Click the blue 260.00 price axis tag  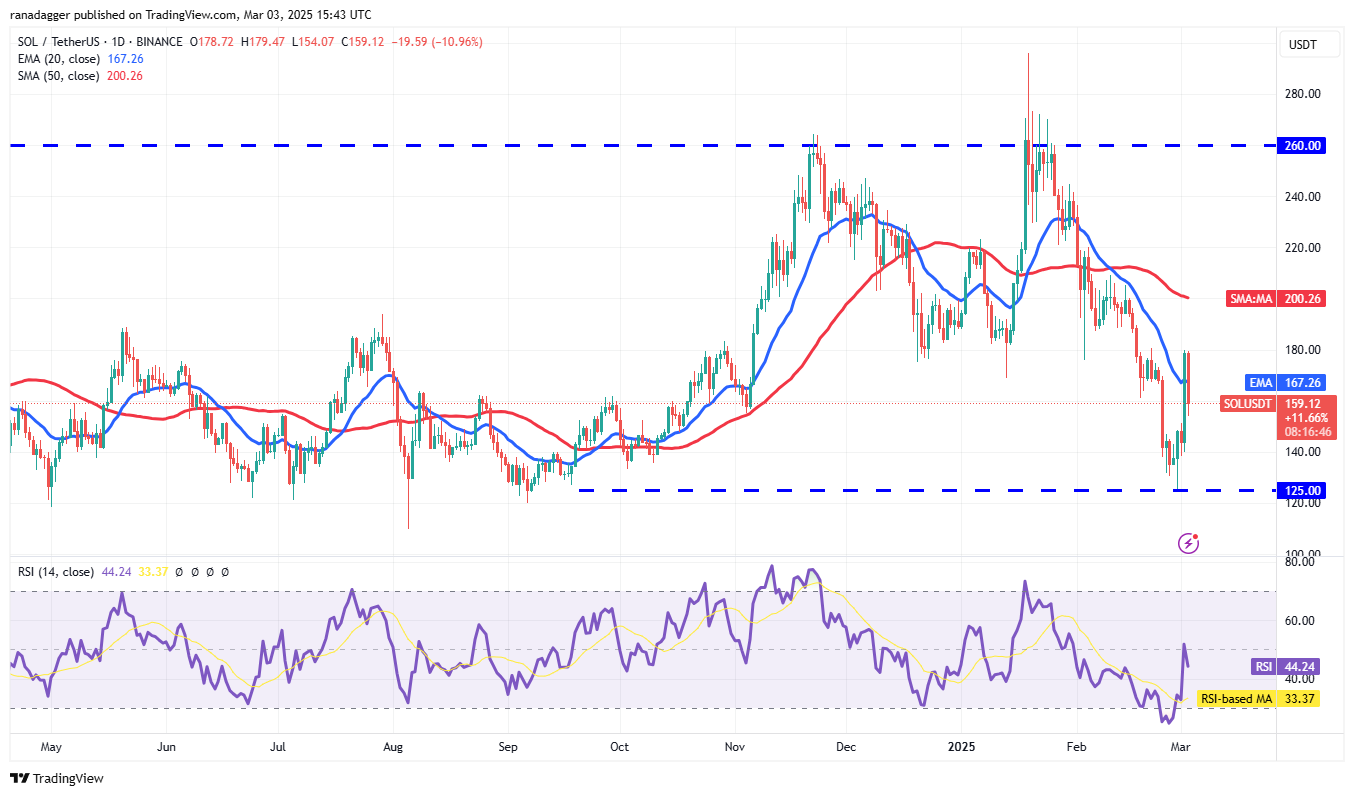click(x=1303, y=145)
